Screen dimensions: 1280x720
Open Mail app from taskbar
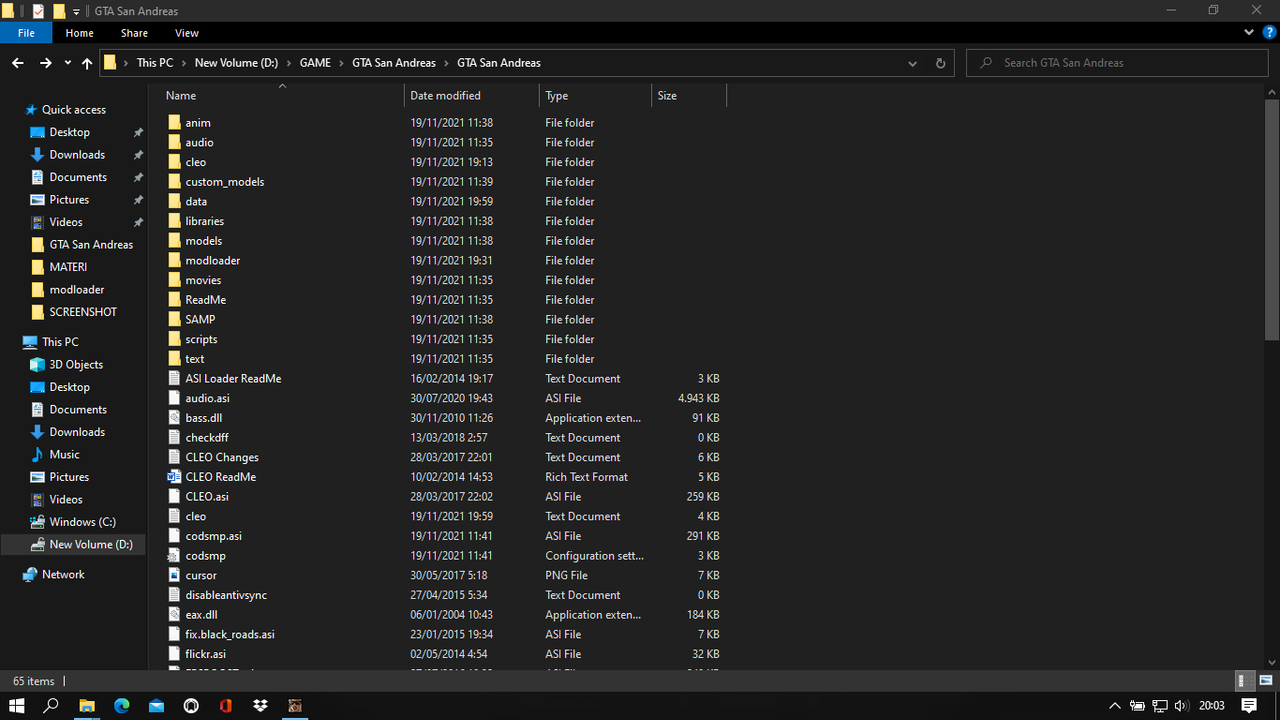(x=156, y=705)
